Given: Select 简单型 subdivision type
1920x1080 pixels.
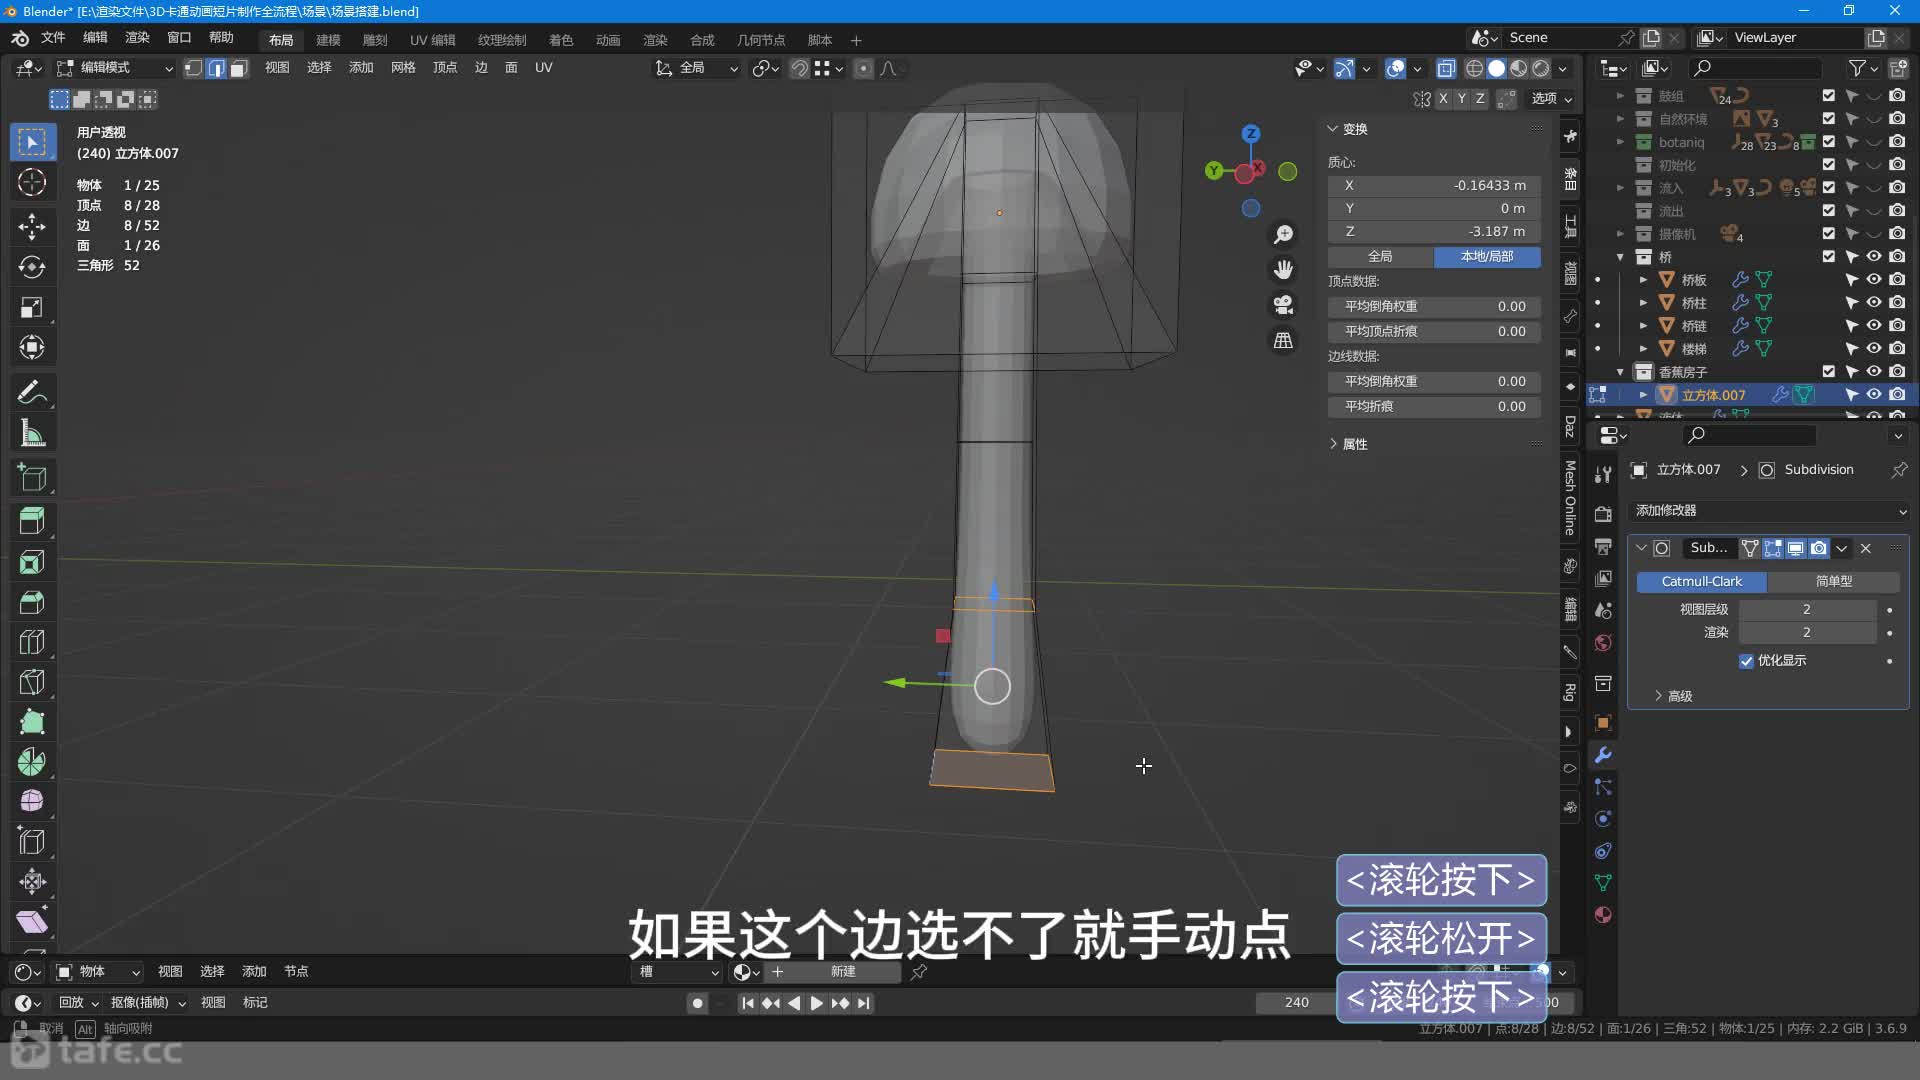Looking at the screenshot, I should (1833, 581).
